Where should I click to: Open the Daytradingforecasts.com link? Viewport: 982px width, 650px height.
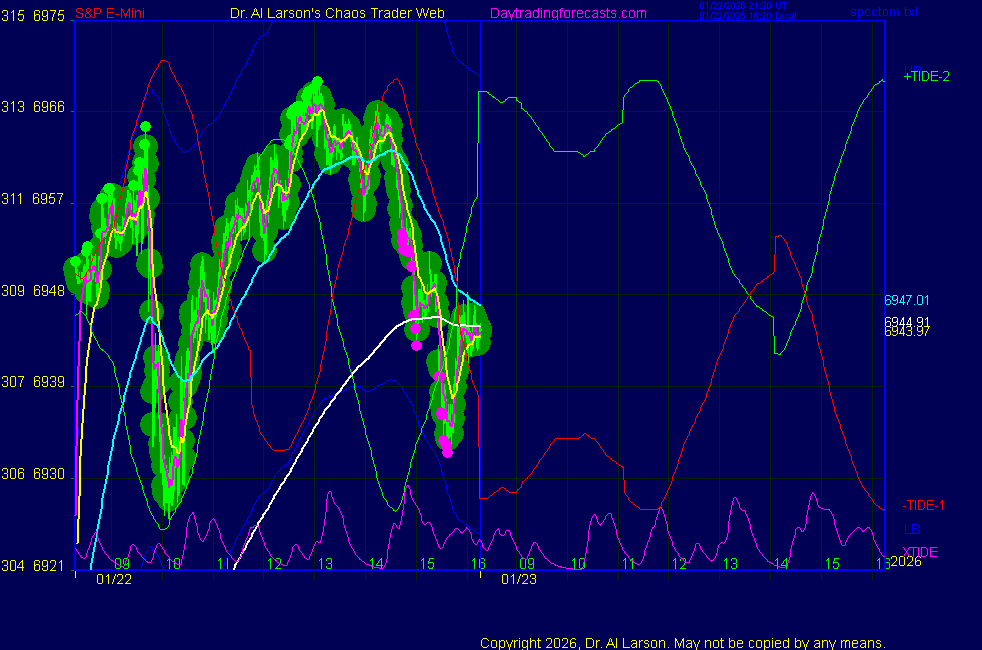[567, 13]
